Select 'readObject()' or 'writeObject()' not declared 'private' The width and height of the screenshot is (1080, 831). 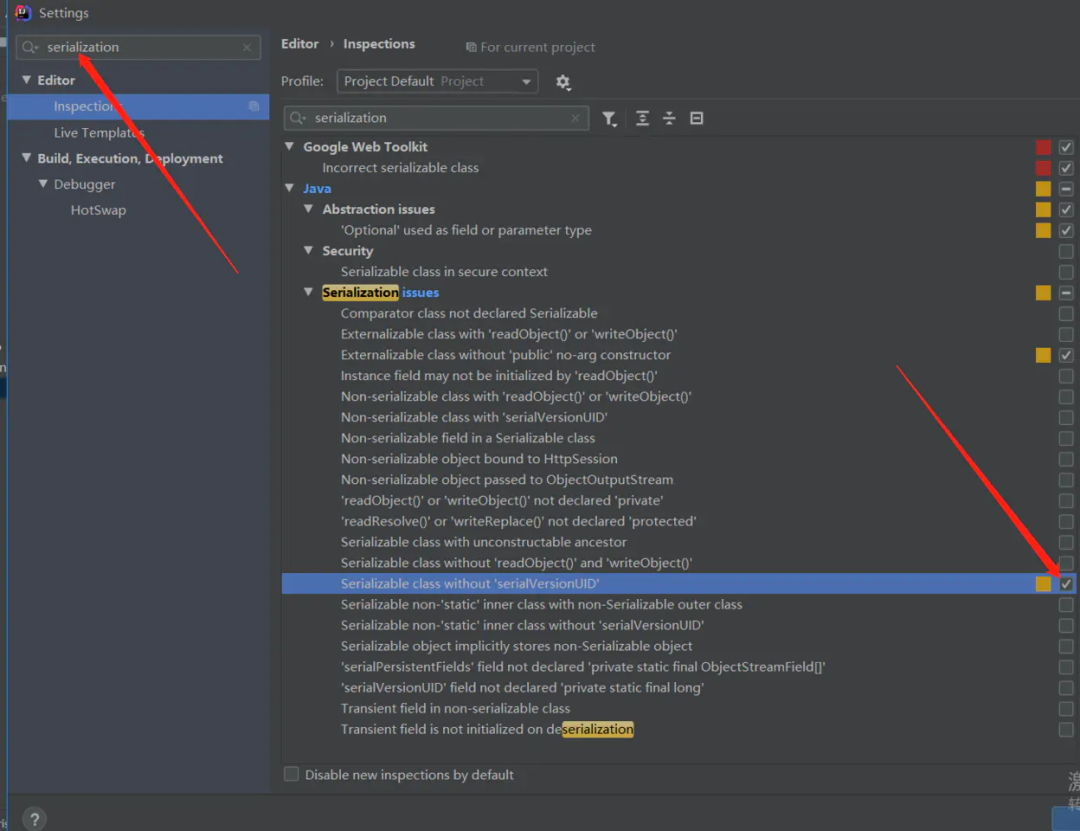click(x=501, y=500)
